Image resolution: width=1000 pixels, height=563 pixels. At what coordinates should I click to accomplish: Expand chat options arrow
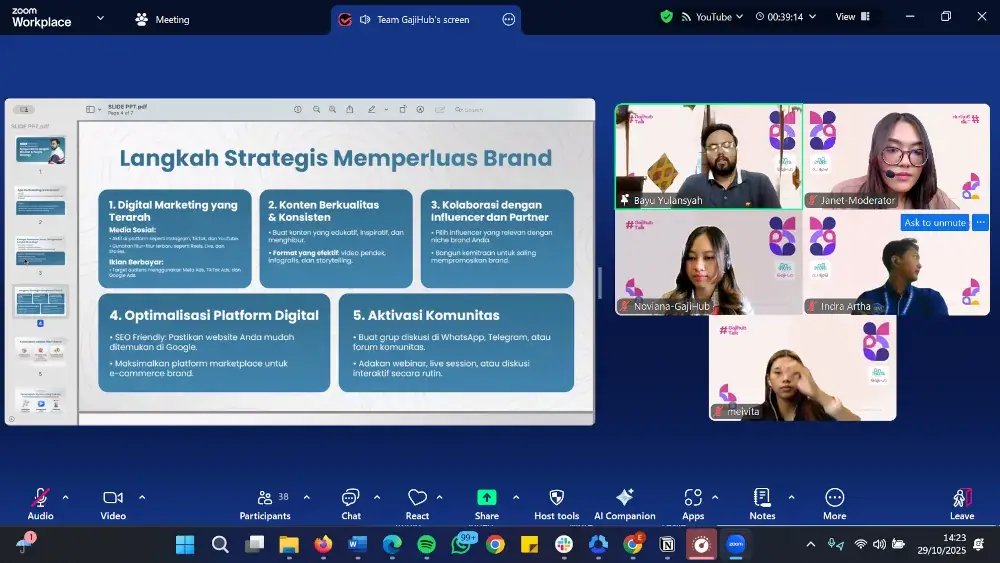377,497
